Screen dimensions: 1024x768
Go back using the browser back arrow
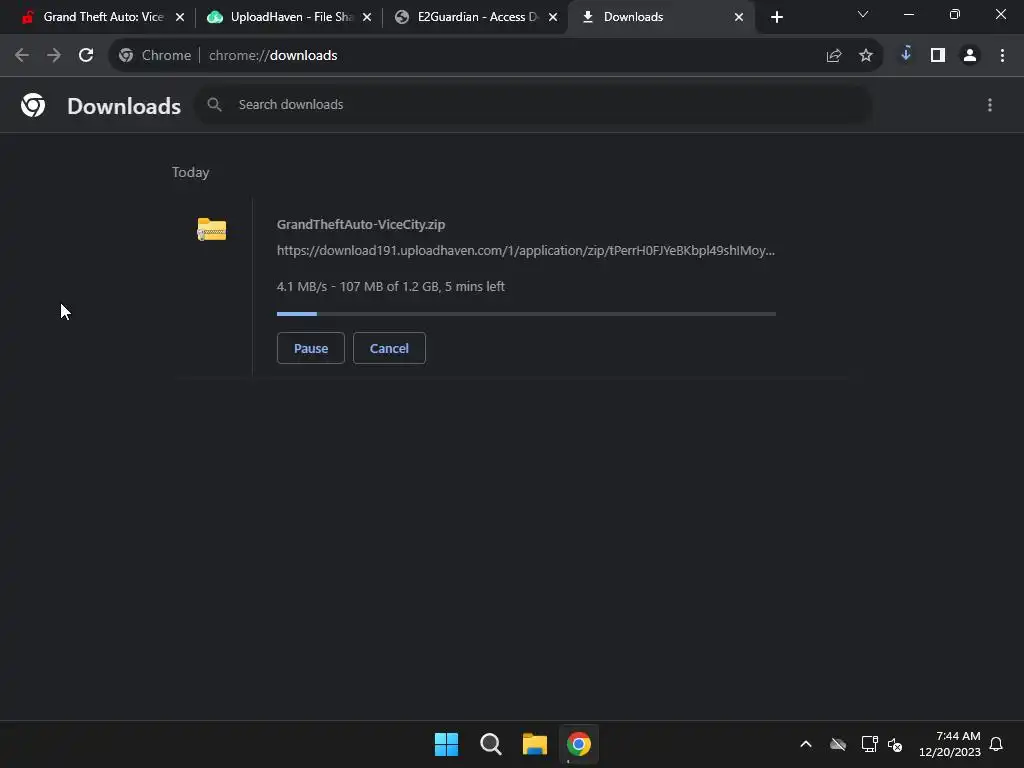pyautogui.click(x=22, y=56)
